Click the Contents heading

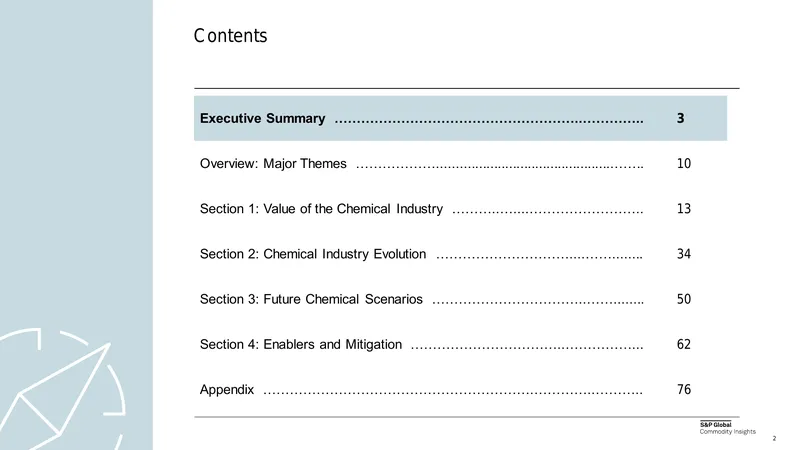(x=231, y=36)
